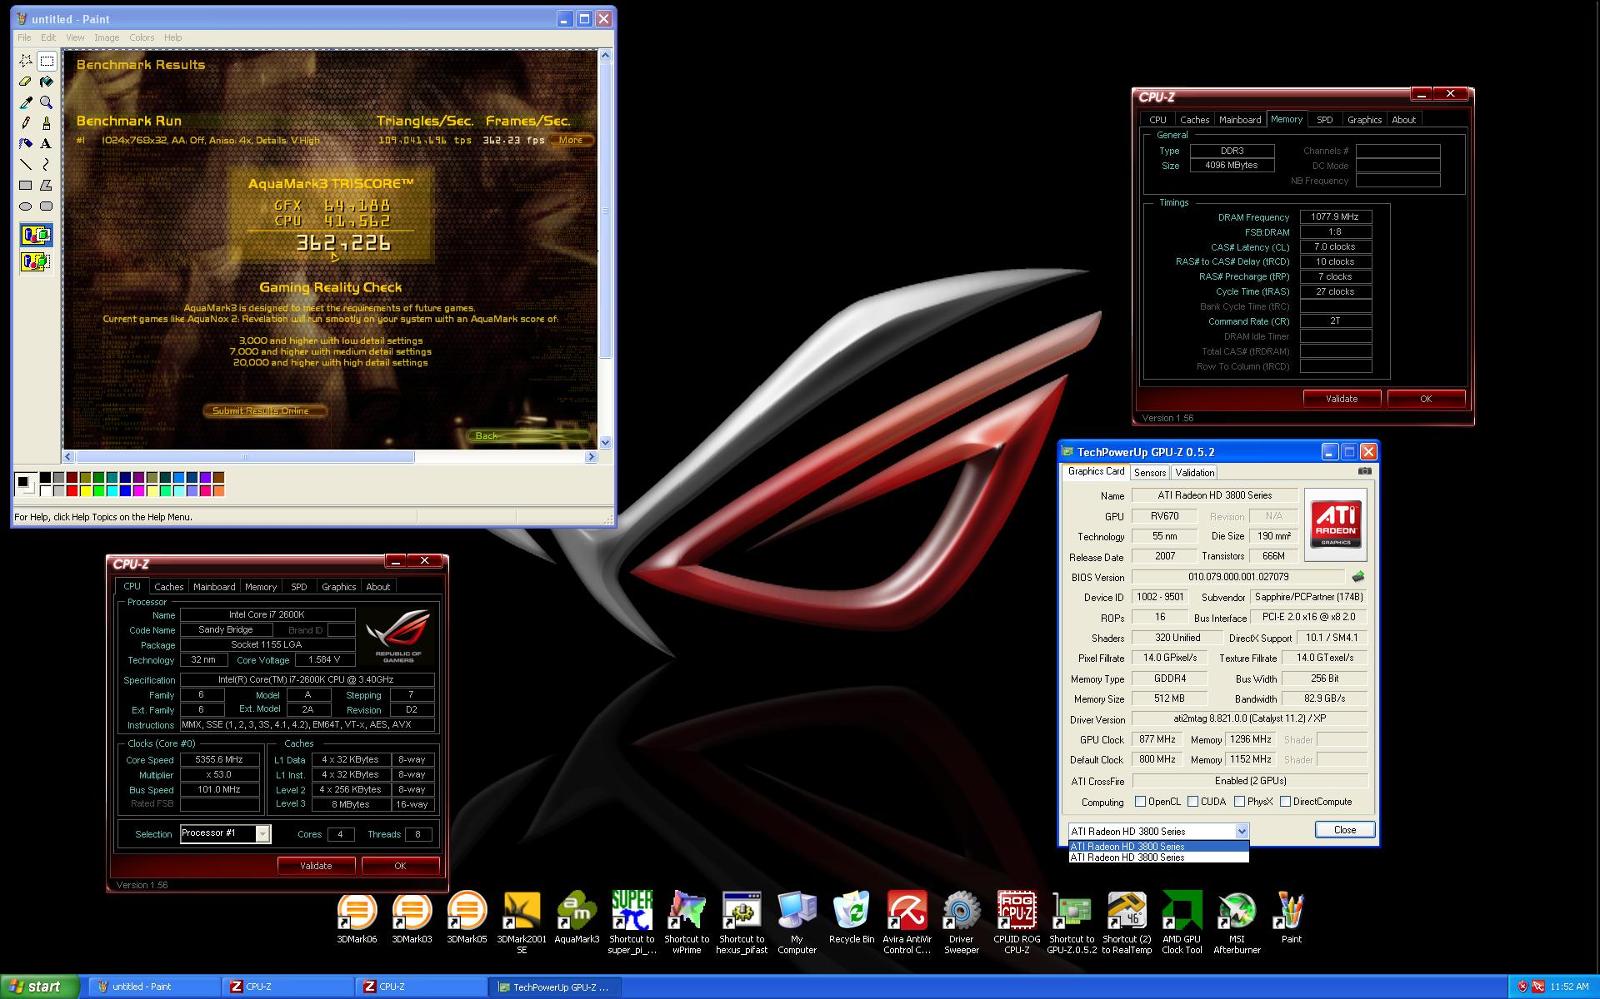Select the Airbrush tool in Paint
Screen dimensions: 1600x999
(26, 144)
